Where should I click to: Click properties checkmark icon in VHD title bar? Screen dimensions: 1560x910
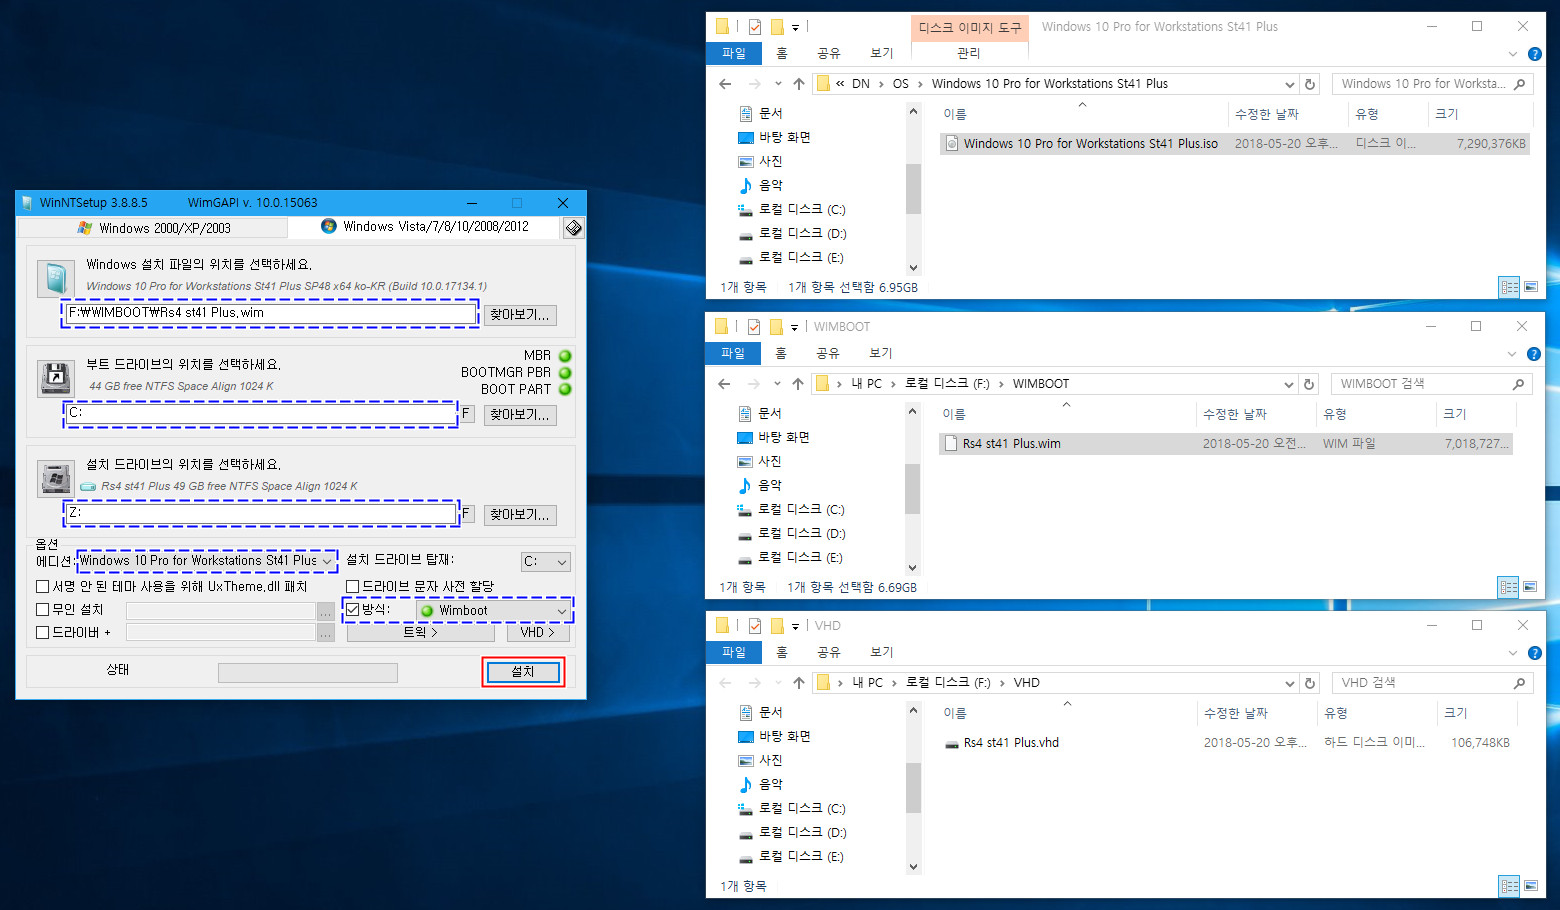(755, 626)
